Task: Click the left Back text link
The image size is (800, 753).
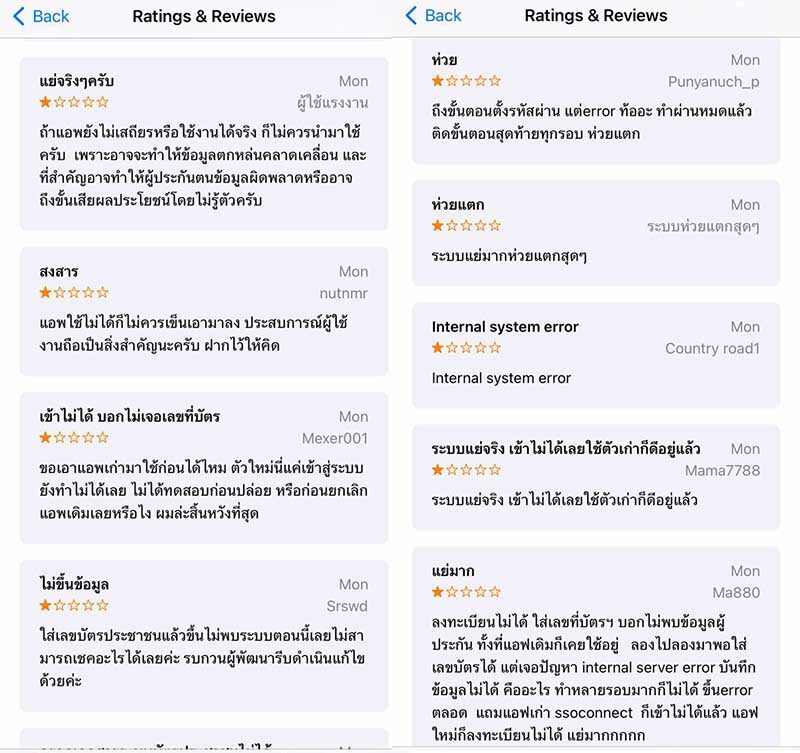Action: 51,16
